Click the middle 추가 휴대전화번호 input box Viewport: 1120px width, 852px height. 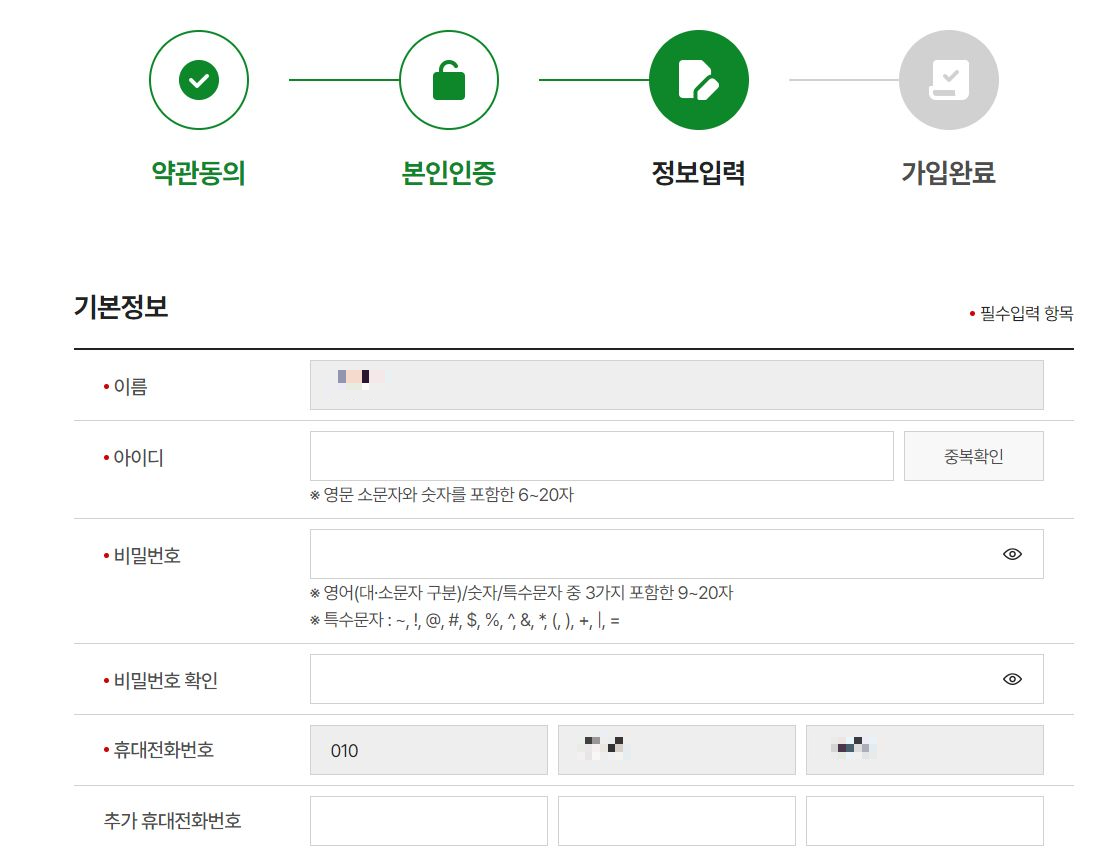coord(676,820)
